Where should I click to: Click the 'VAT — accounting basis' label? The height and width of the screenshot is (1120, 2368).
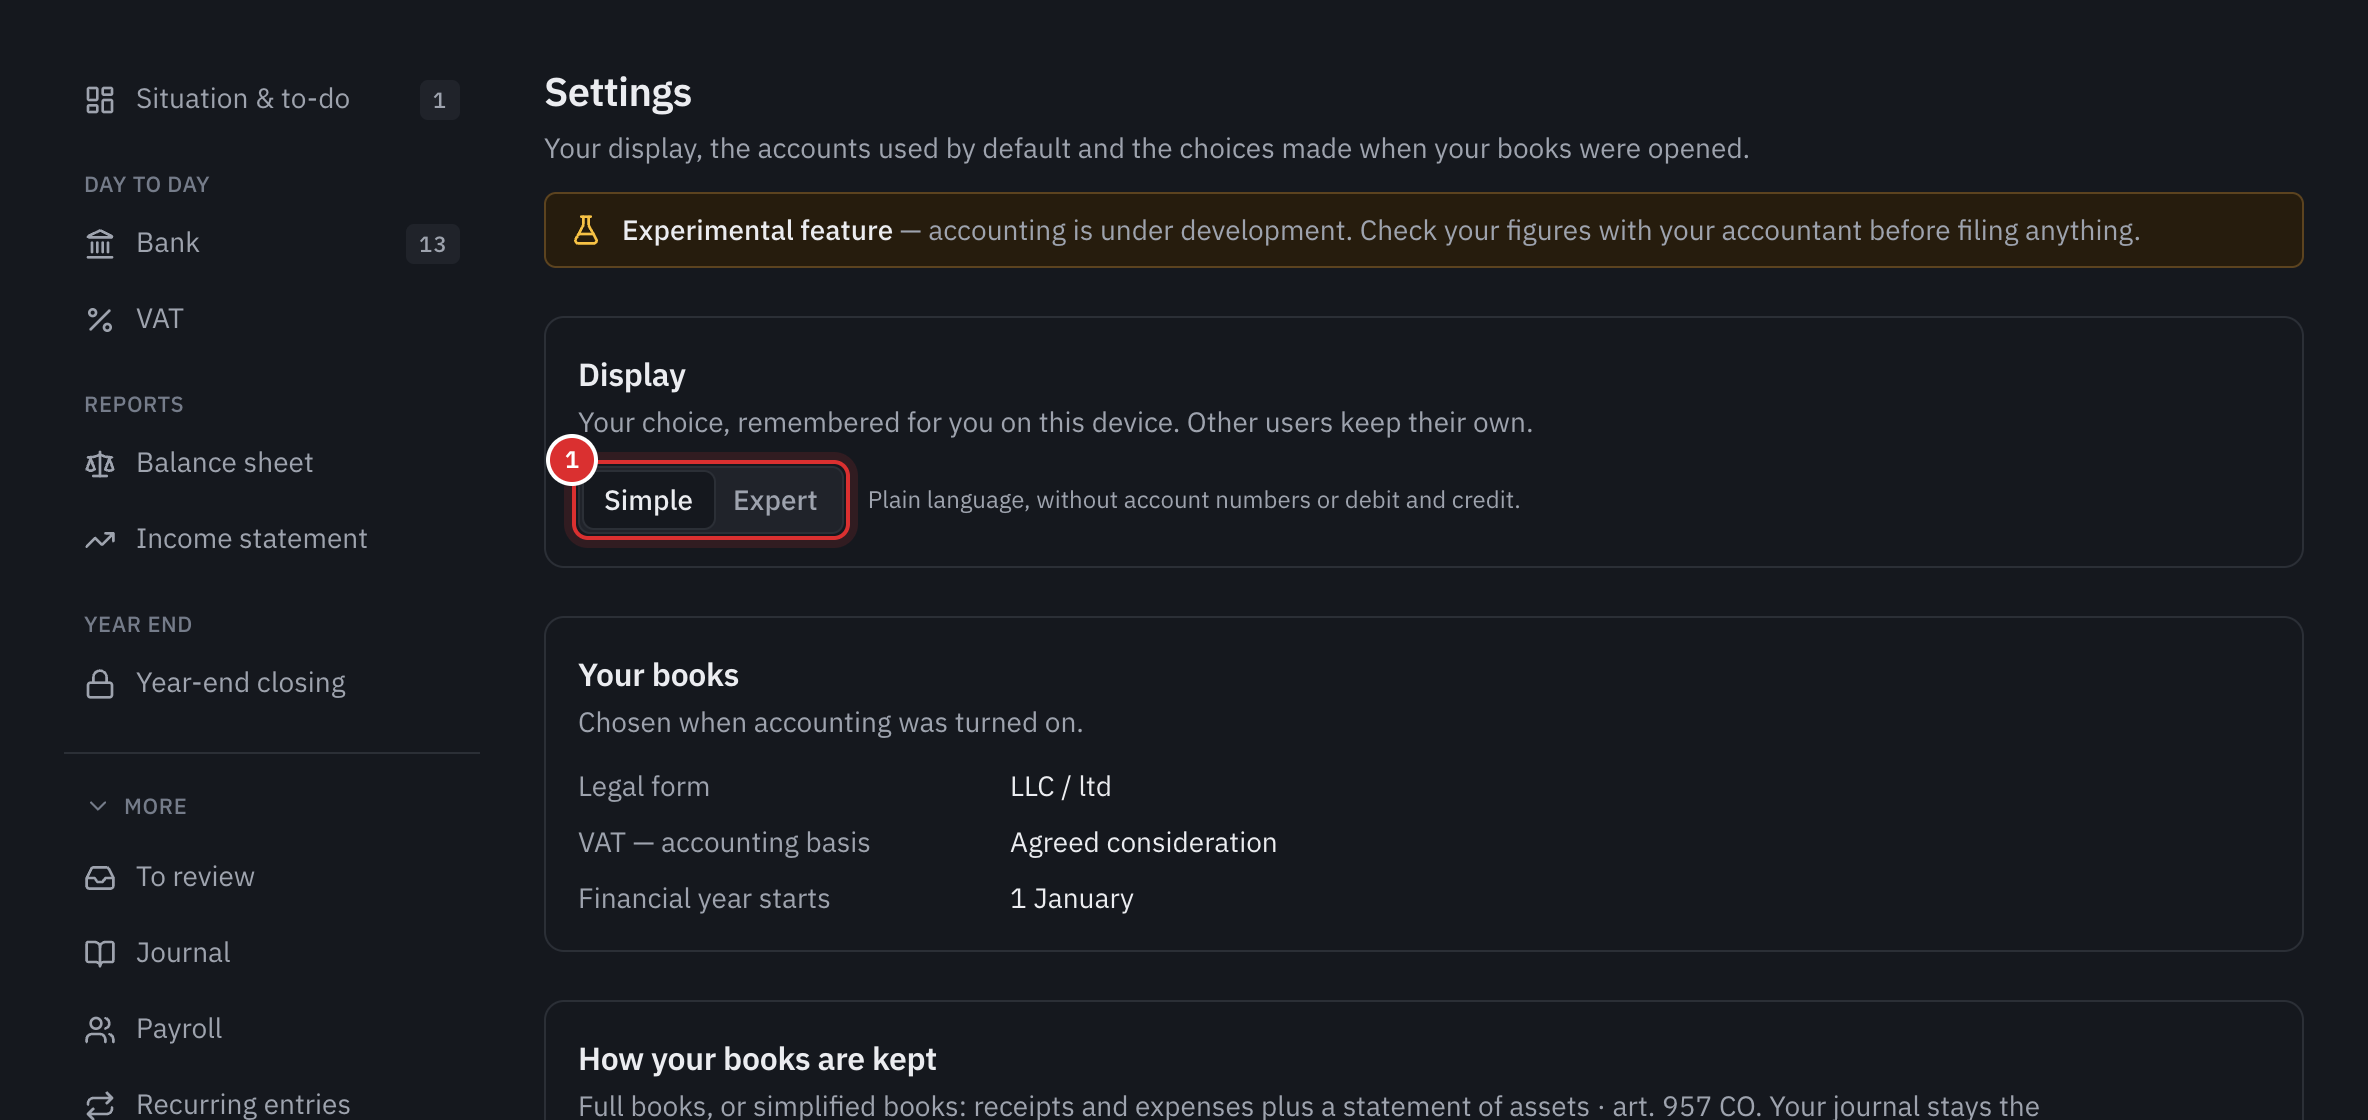(x=724, y=843)
